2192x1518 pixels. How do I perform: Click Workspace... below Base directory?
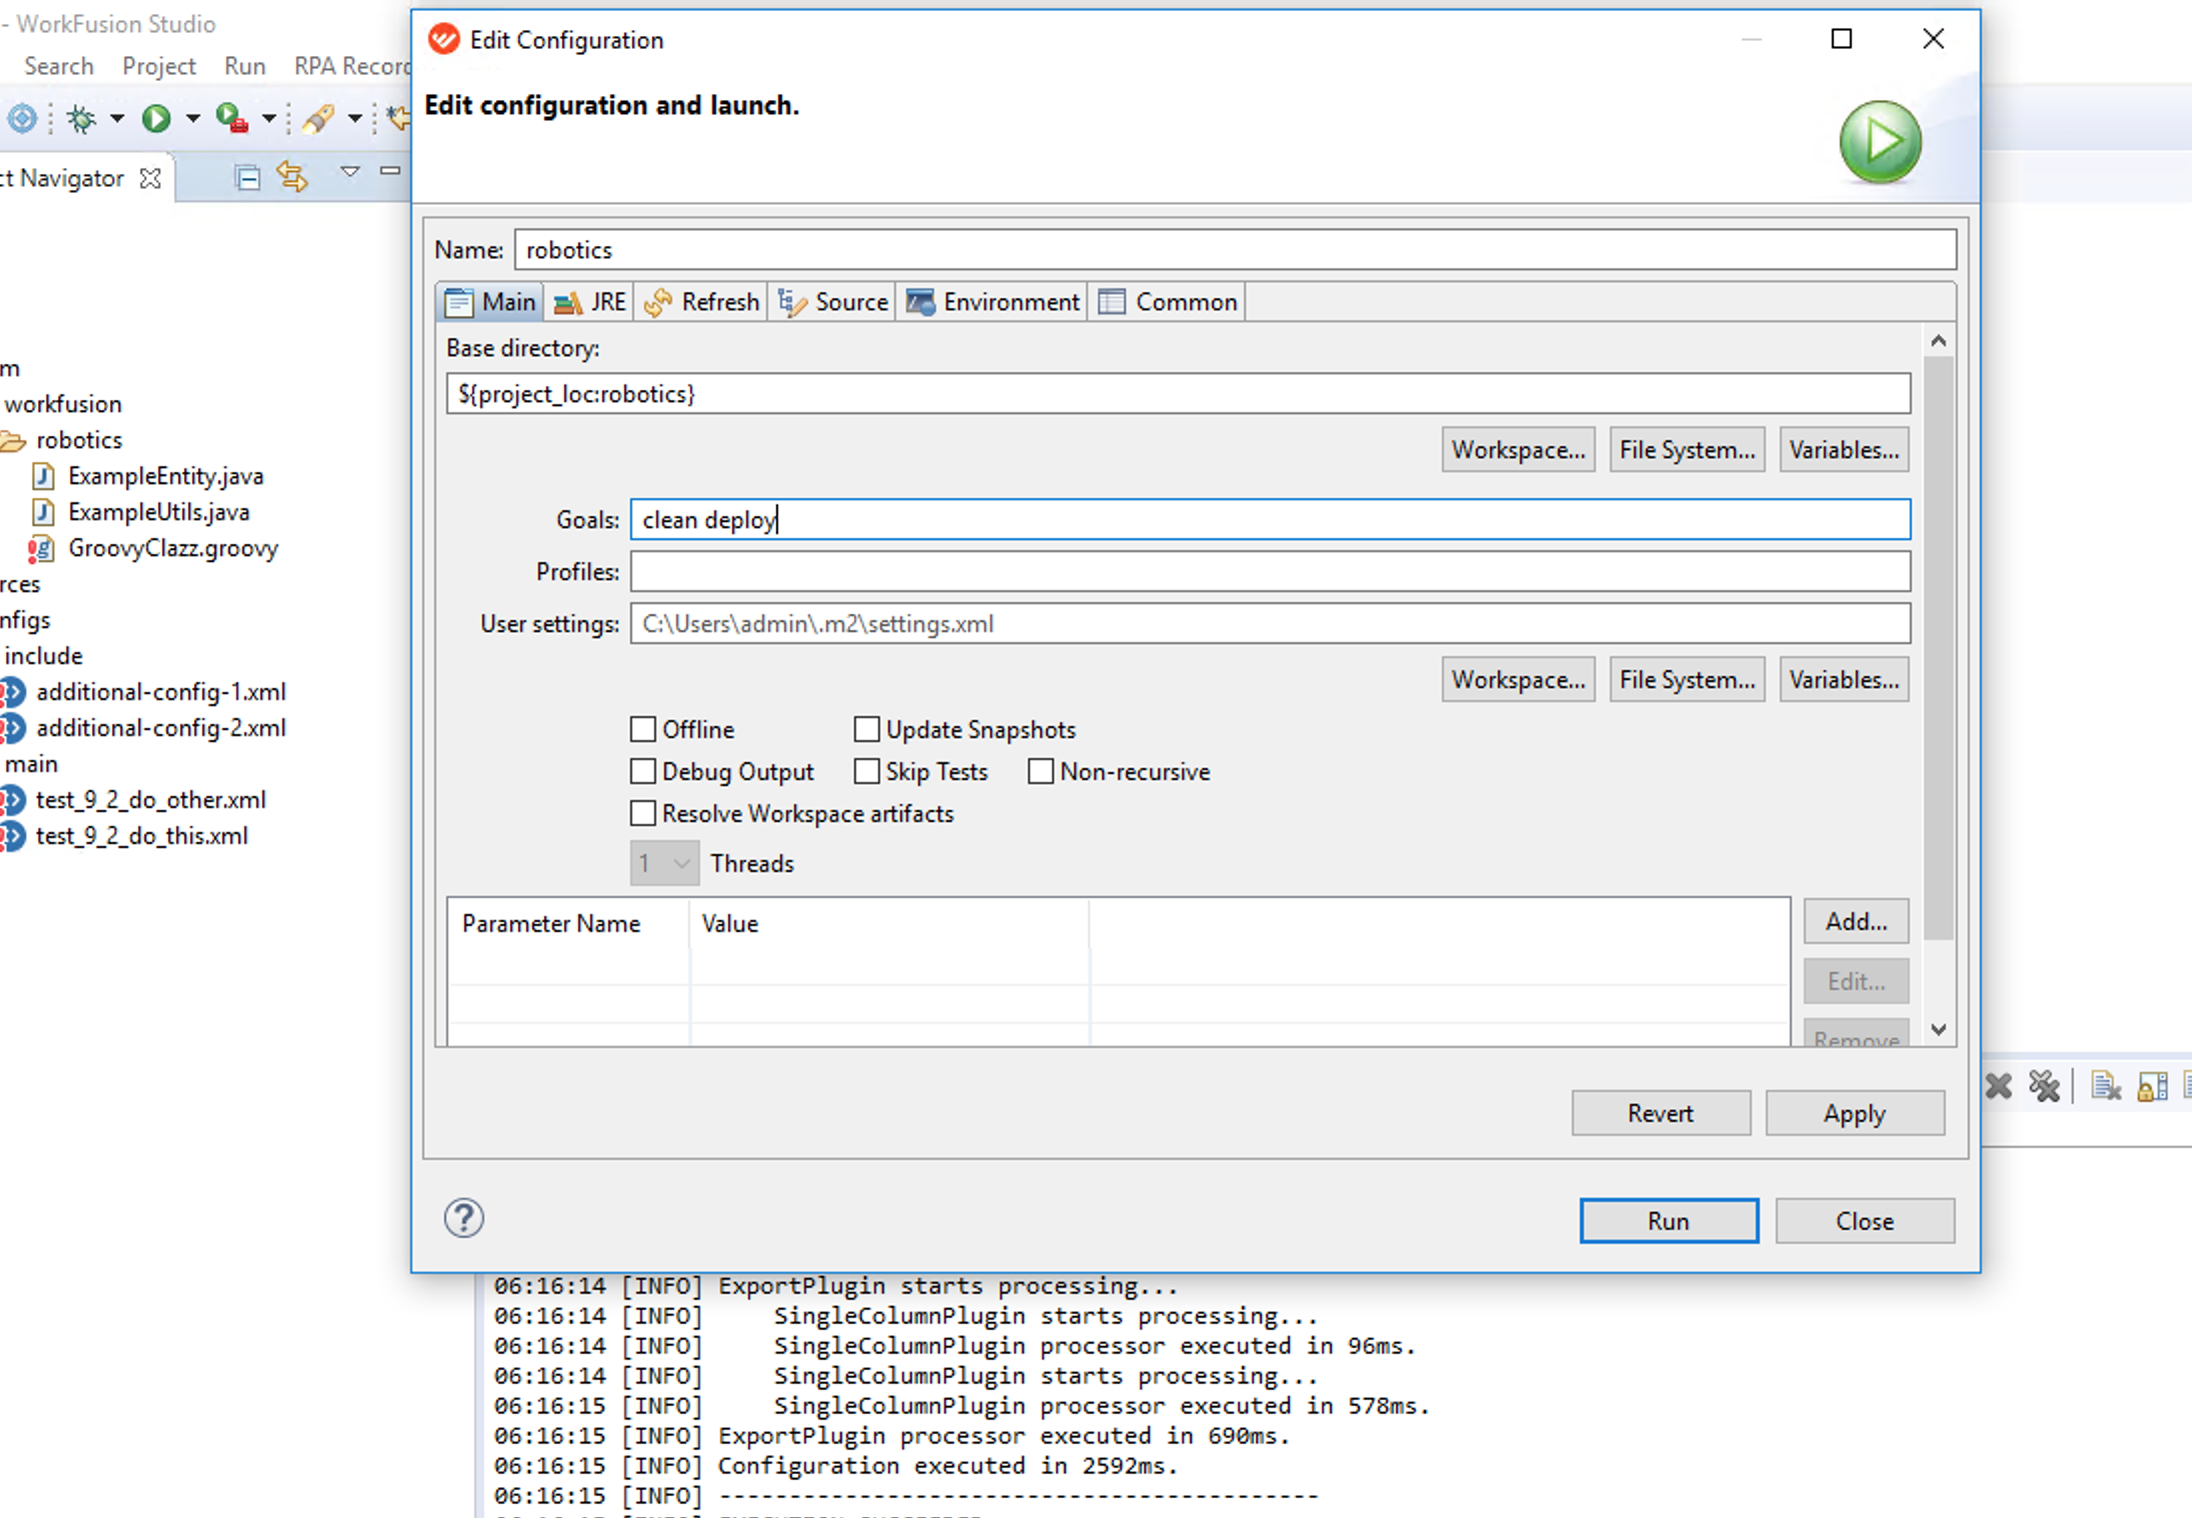(1518, 450)
